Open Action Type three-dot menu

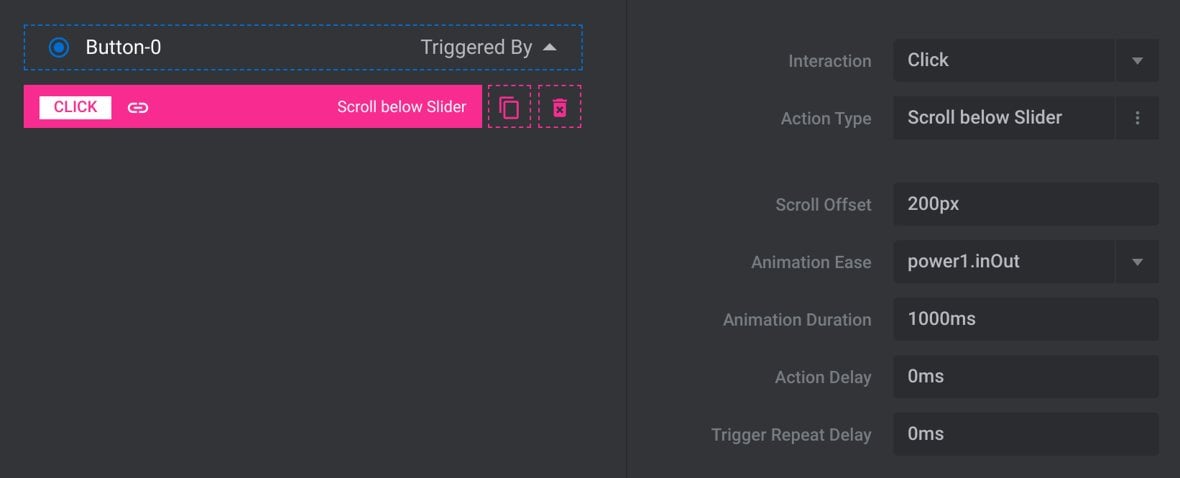coord(1137,118)
